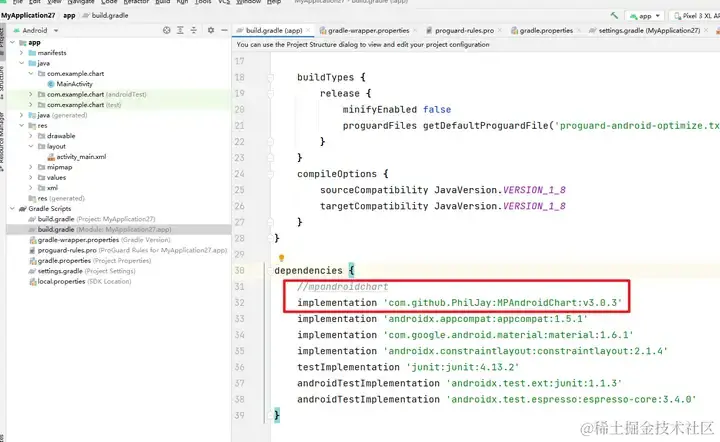Viewport: 720px width, 442px height.
Task: Select settings.gradle (Project Settings) file
Action: 82,271
